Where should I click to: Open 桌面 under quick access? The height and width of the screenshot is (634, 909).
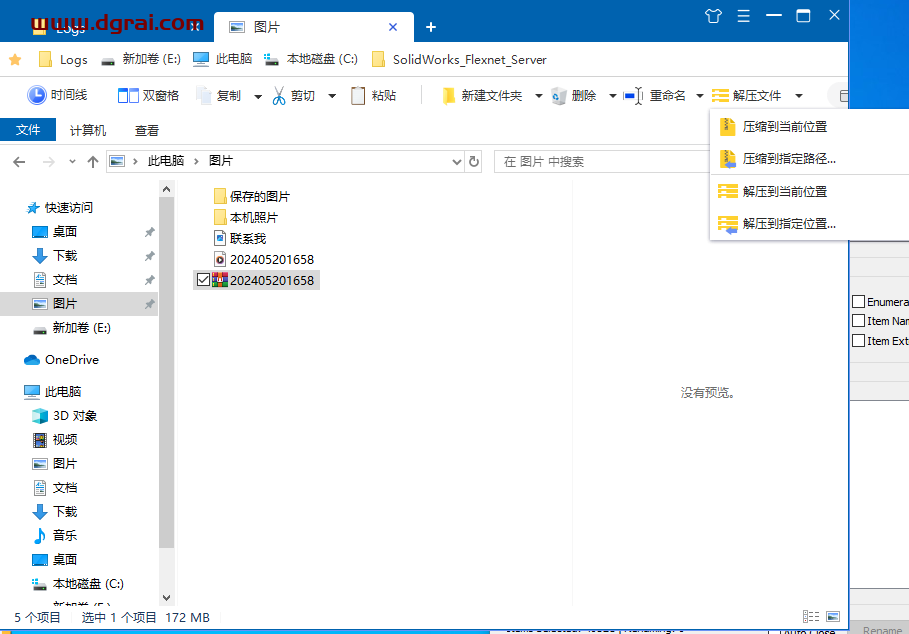[x=54, y=232]
